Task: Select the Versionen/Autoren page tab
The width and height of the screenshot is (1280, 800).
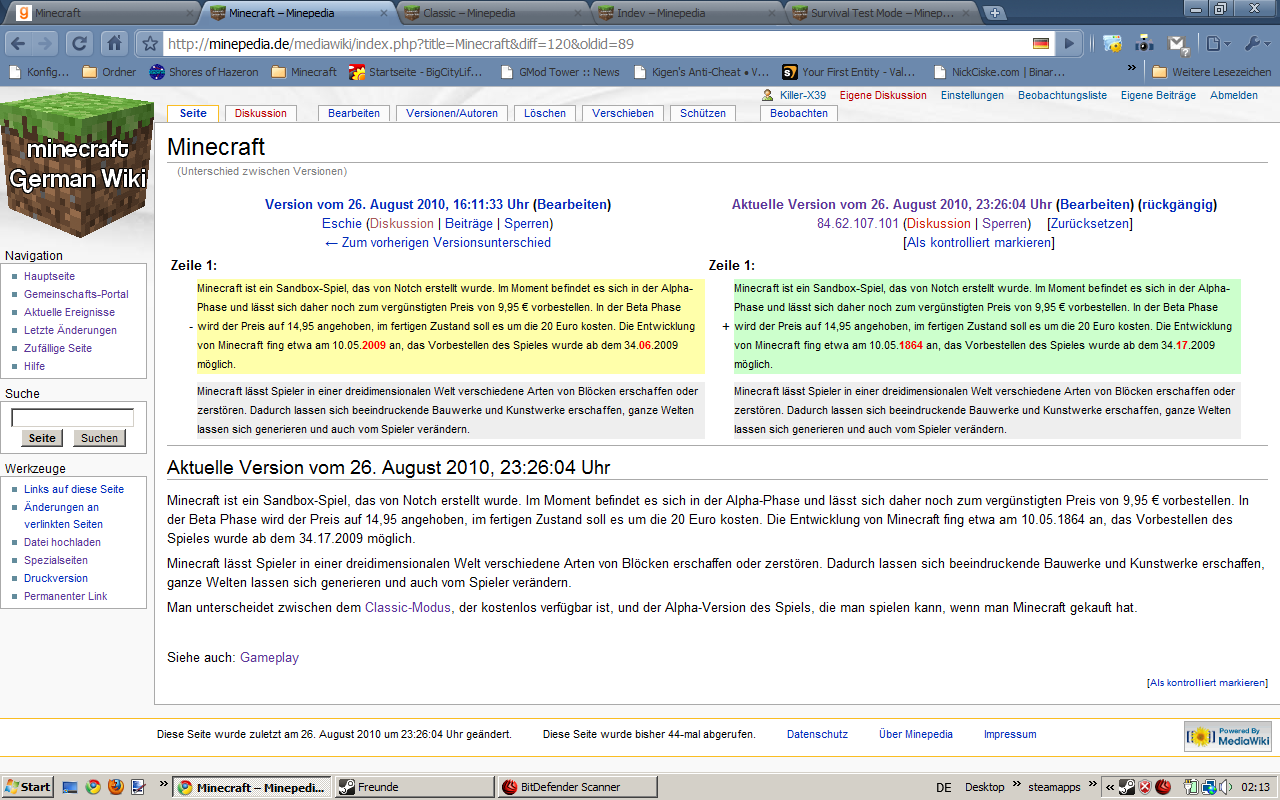Action: (x=451, y=113)
